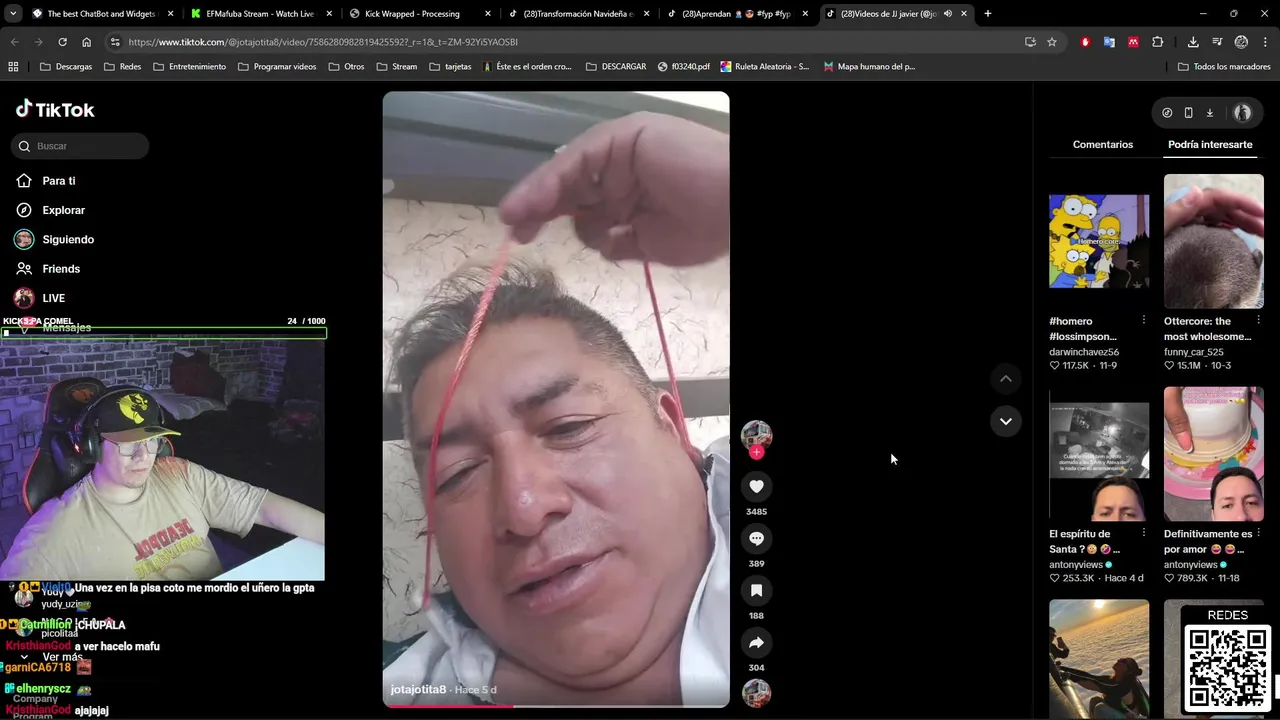This screenshot has height=720, width=1280.
Task: Open the get-app phone icon
Action: point(1188,113)
